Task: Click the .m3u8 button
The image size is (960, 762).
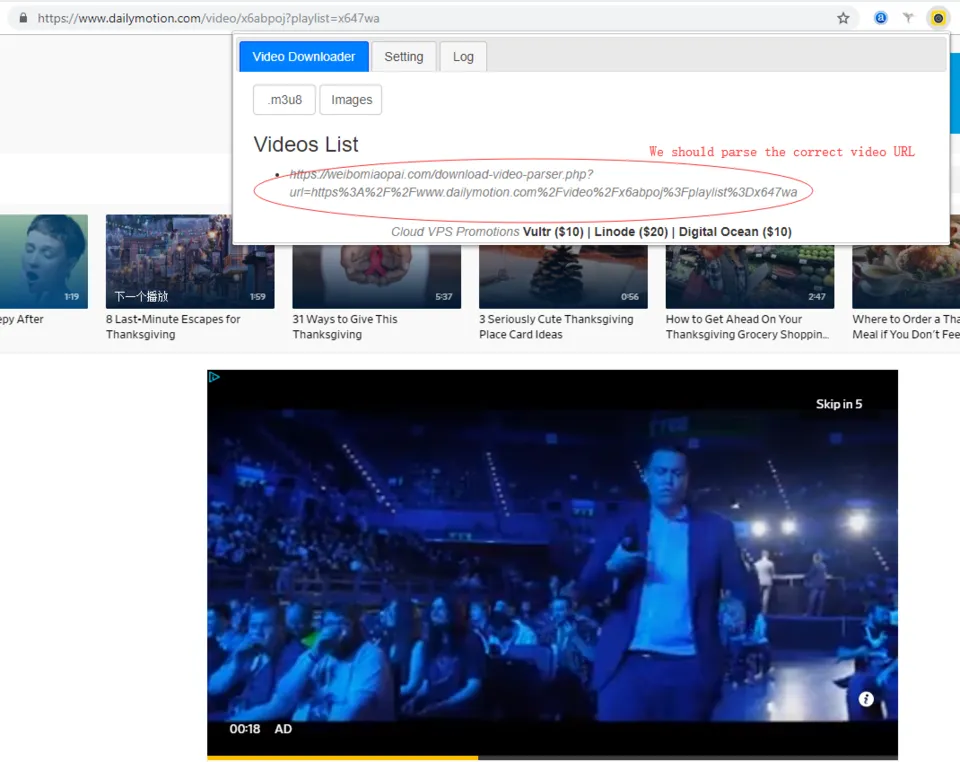Action: click(284, 100)
